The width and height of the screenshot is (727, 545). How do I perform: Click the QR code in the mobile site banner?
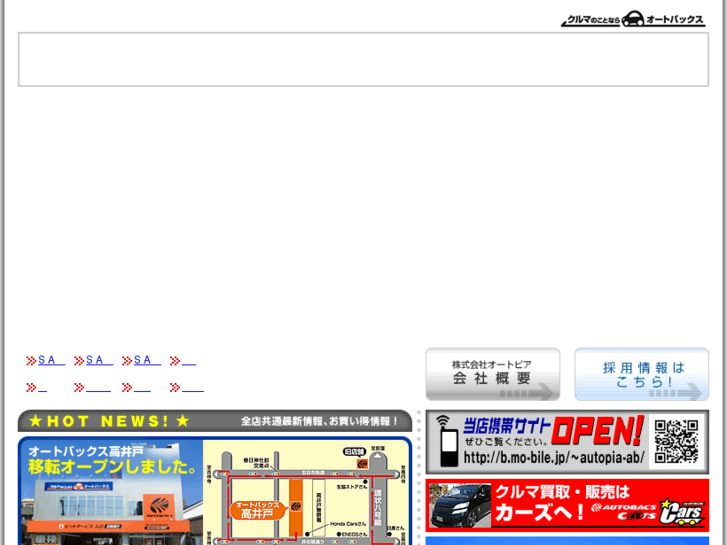coord(676,442)
